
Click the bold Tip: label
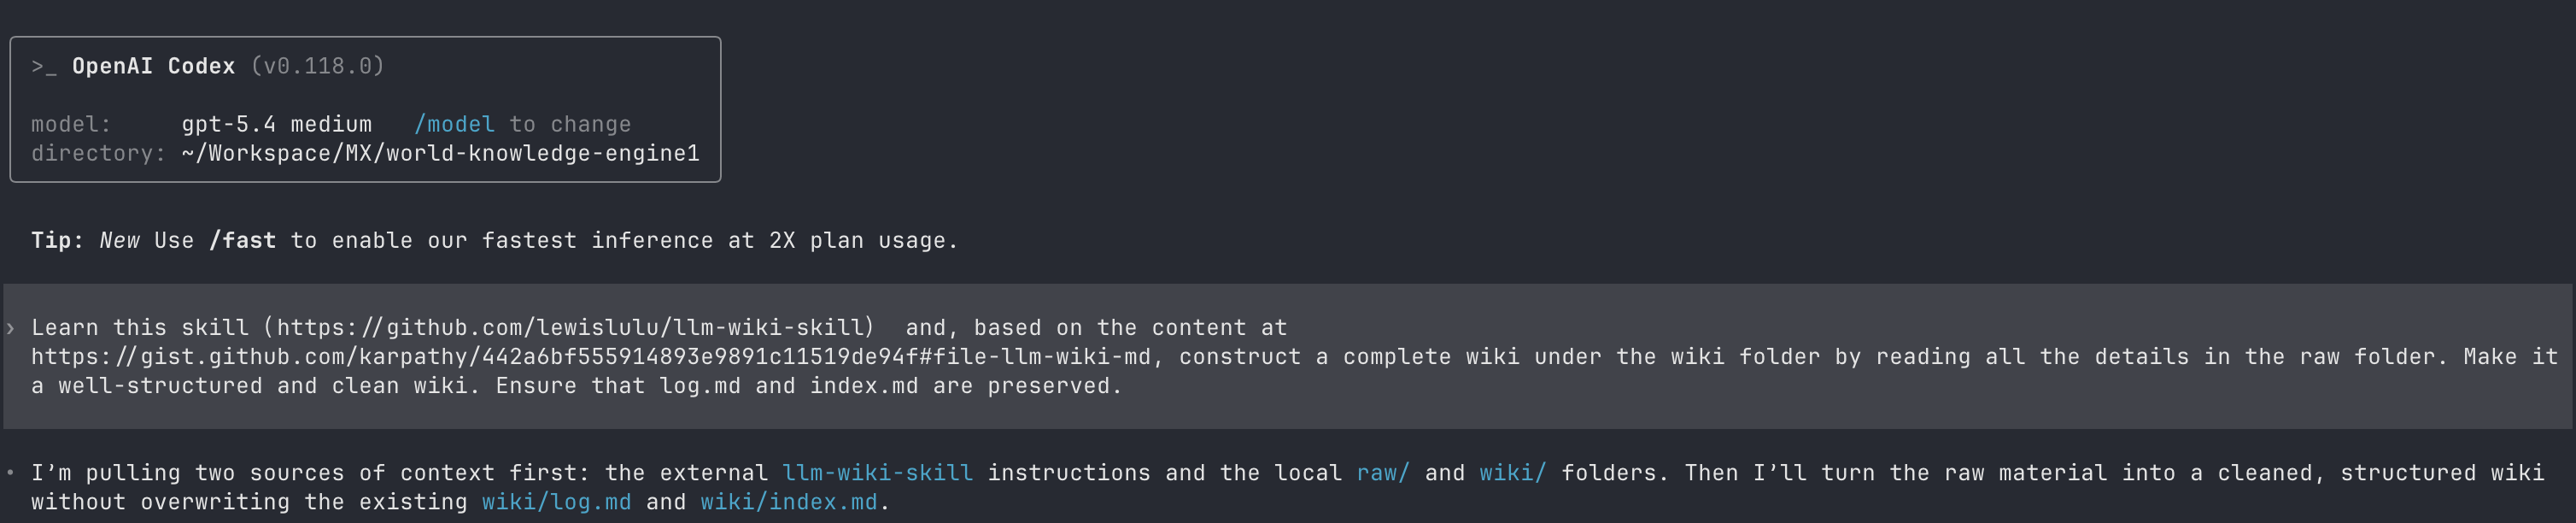pos(57,241)
